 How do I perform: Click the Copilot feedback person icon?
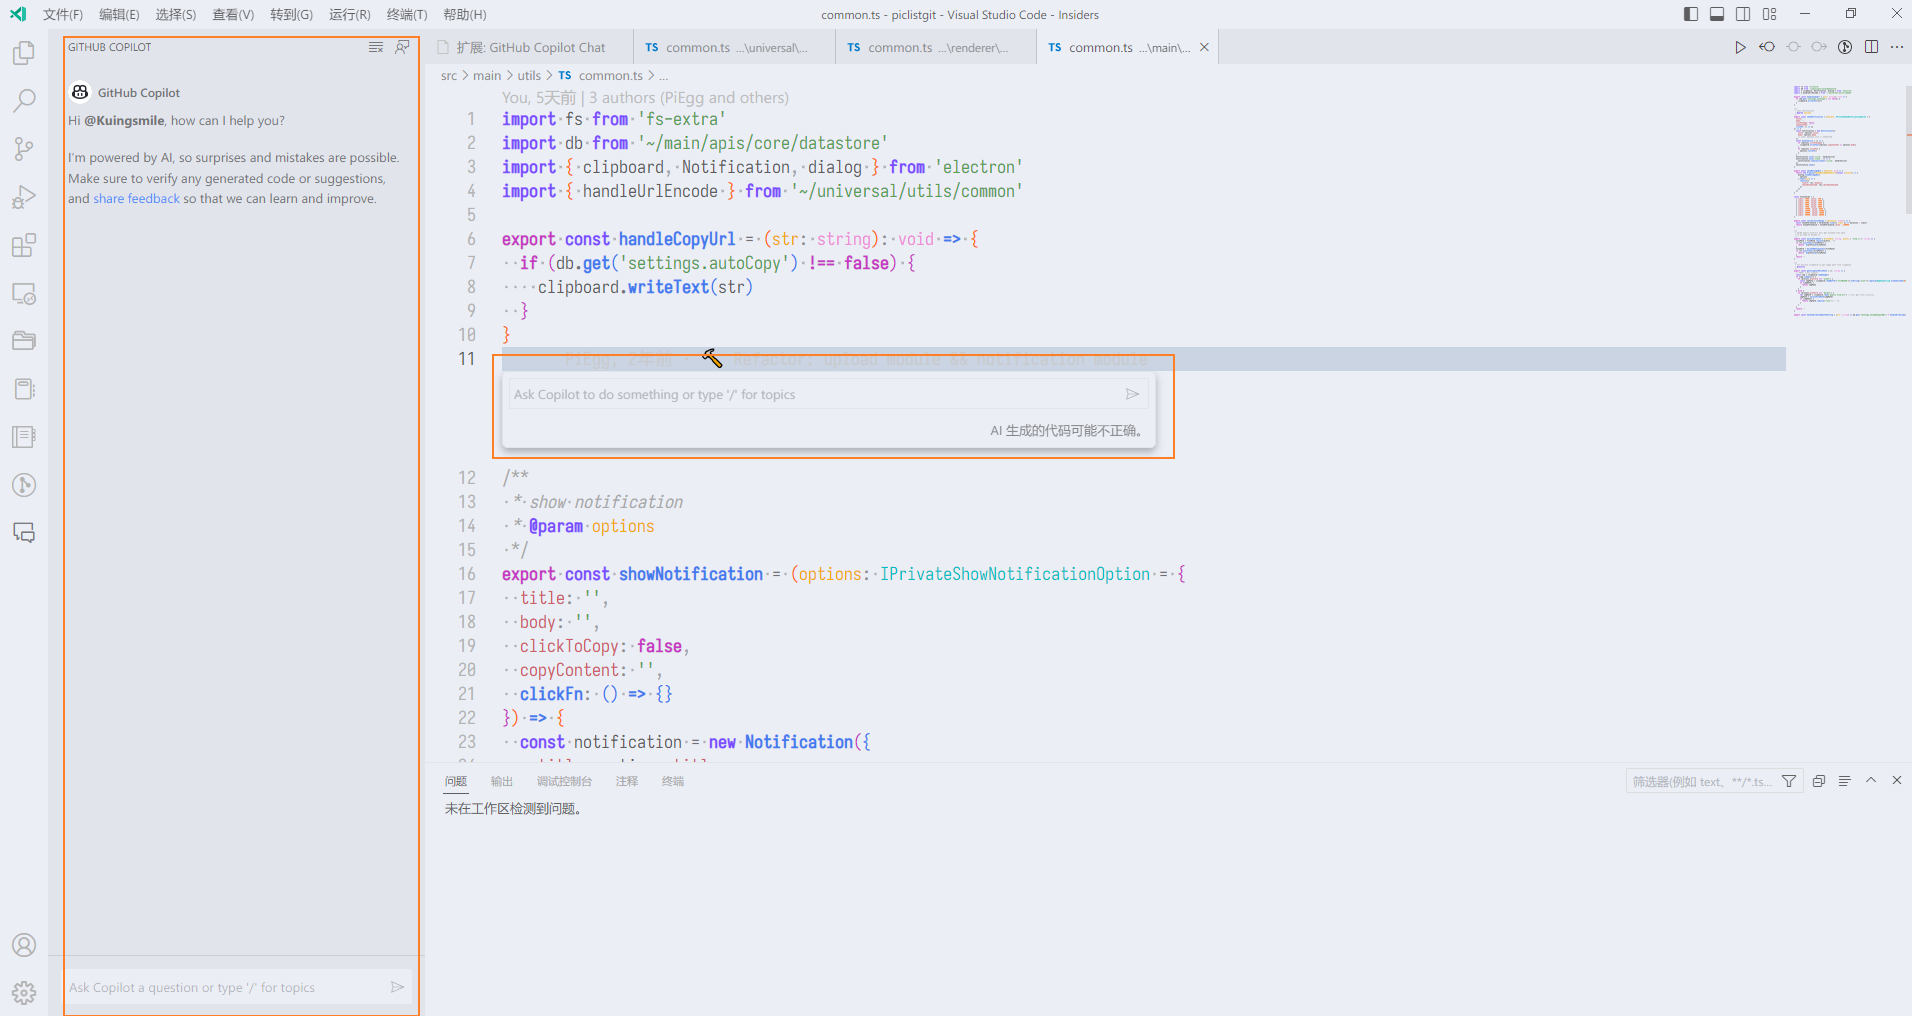[402, 47]
